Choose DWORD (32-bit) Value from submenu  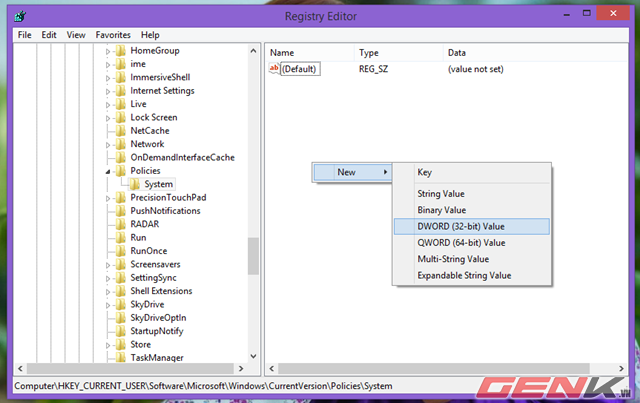[x=461, y=226]
